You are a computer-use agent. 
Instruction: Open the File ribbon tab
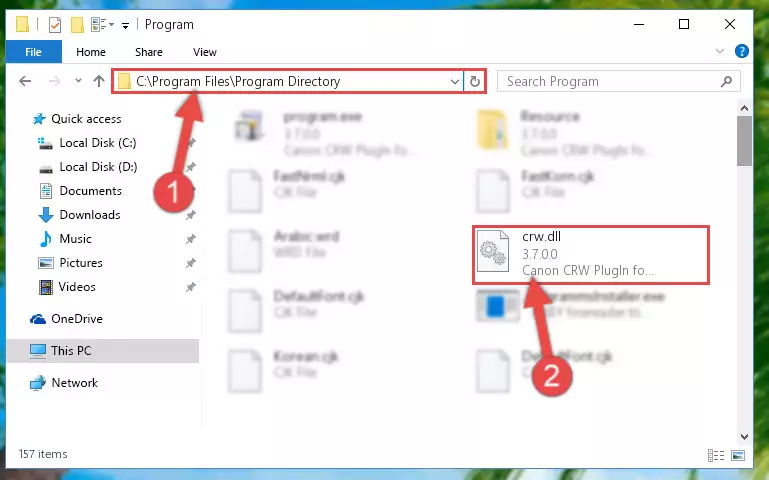pos(33,52)
